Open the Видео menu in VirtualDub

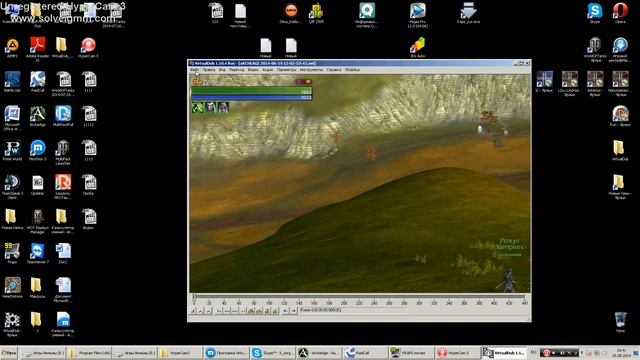tap(253, 70)
